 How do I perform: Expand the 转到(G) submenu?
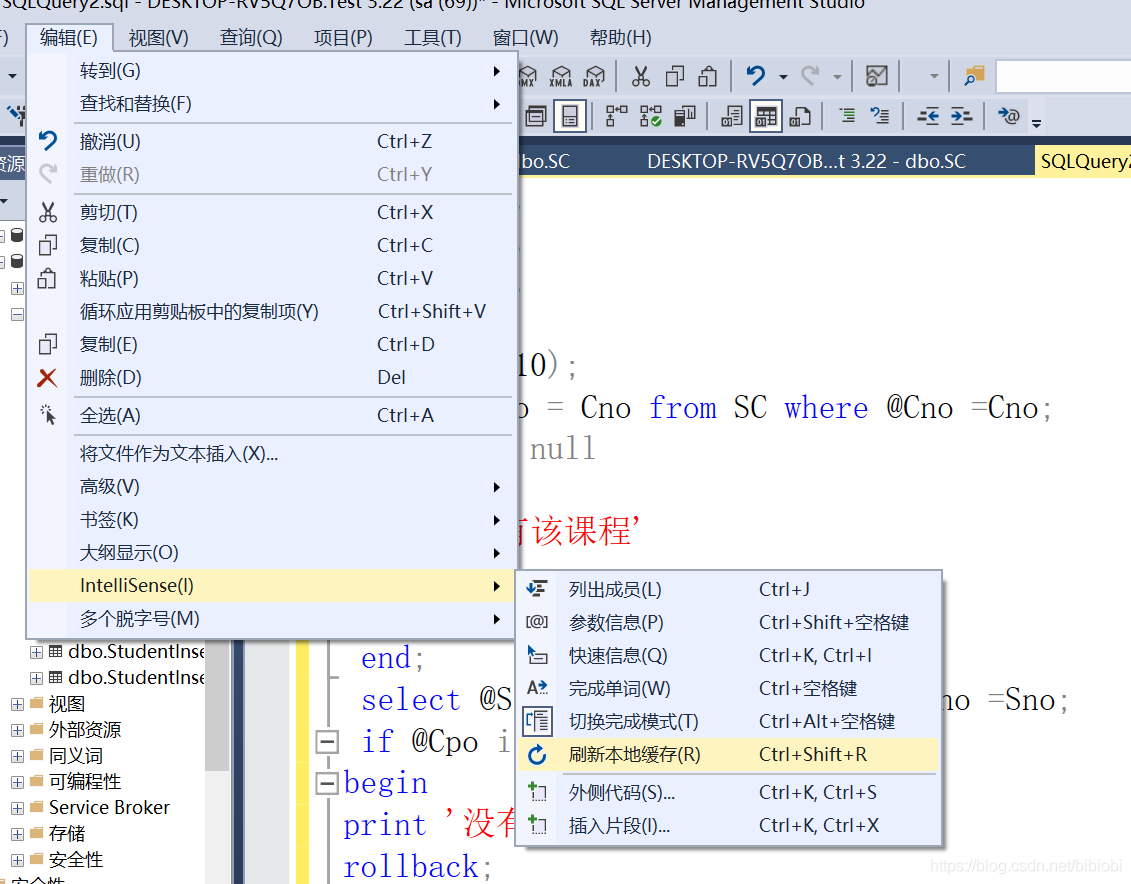[x=271, y=71]
